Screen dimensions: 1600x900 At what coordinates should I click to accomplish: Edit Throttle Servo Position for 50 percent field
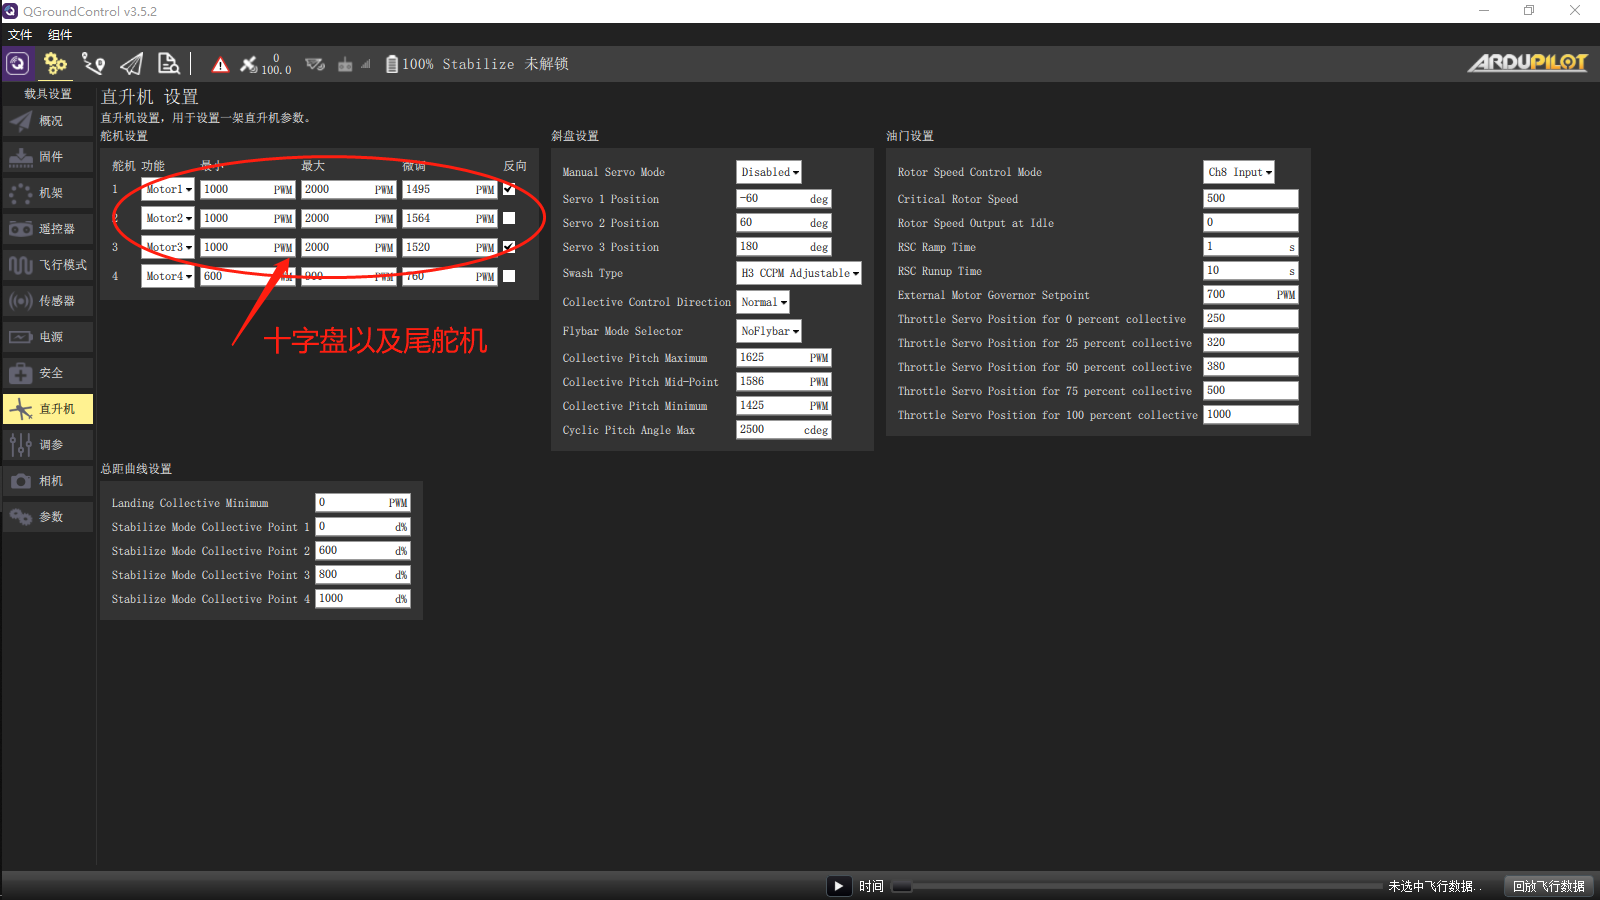(1251, 367)
